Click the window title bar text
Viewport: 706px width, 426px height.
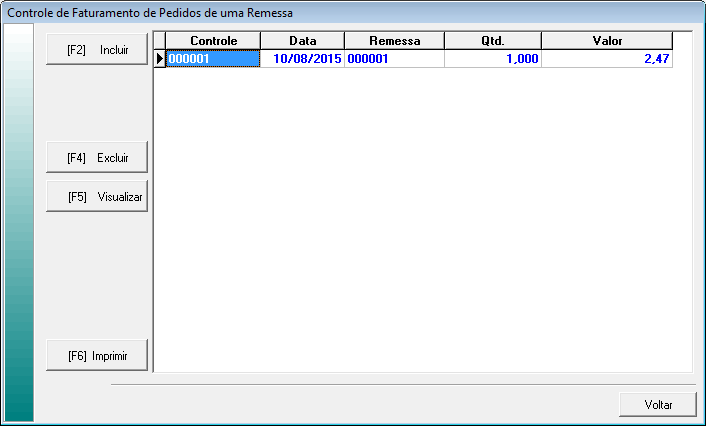(x=150, y=11)
